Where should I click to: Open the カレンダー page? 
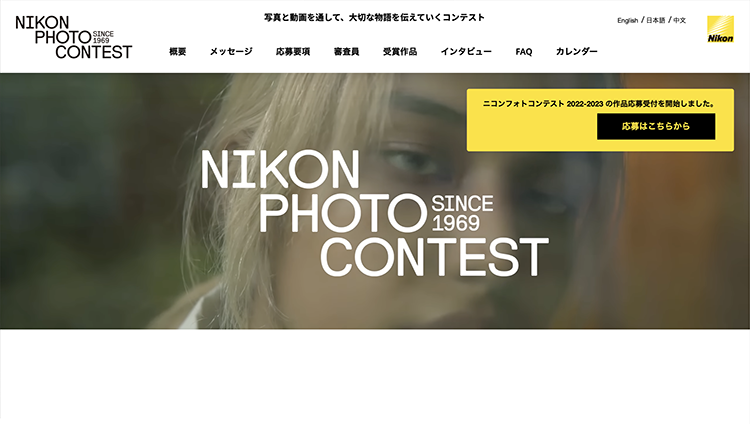(576, 51)
